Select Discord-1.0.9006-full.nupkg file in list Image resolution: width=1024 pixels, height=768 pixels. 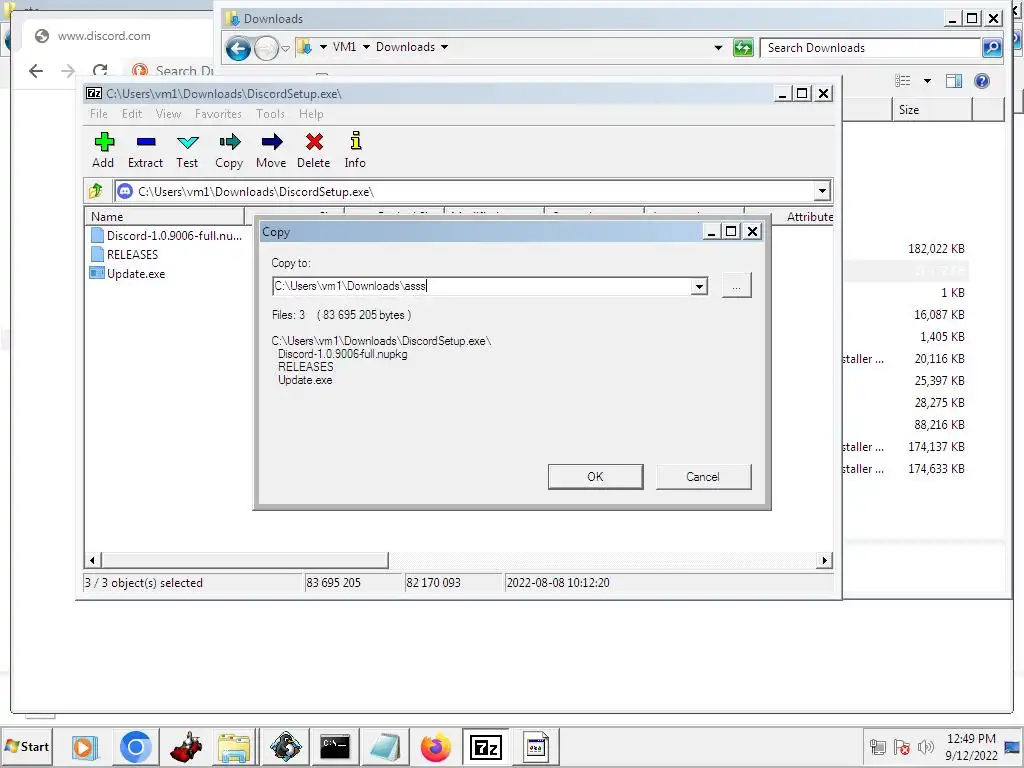pyautogui.click(x=167, y=236)
